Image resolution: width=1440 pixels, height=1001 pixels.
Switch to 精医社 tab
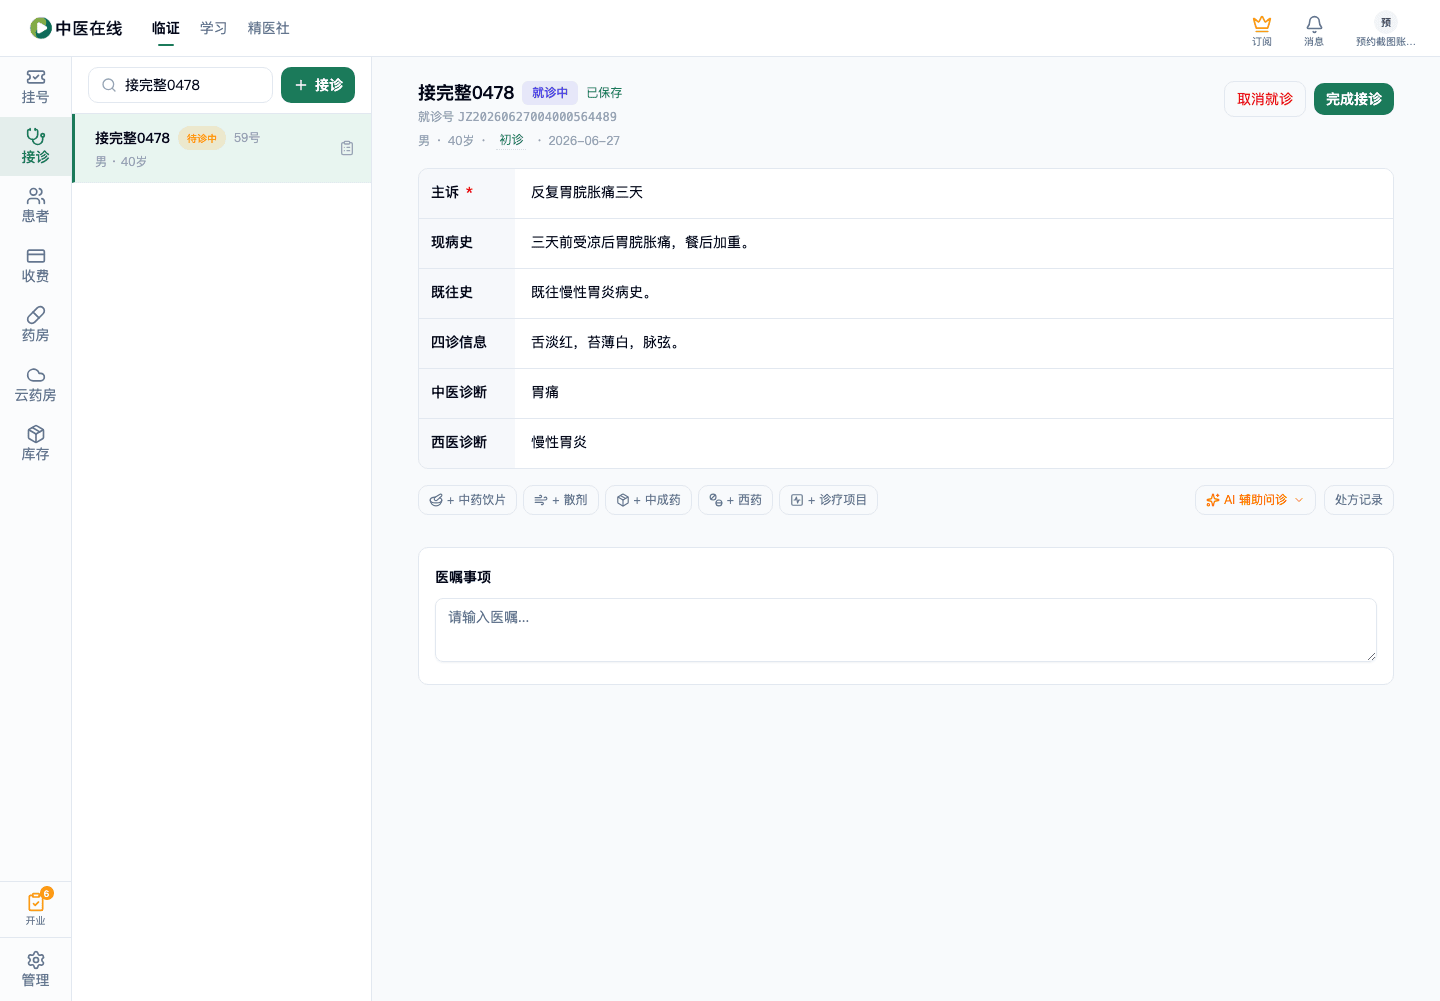coord(269,28)
